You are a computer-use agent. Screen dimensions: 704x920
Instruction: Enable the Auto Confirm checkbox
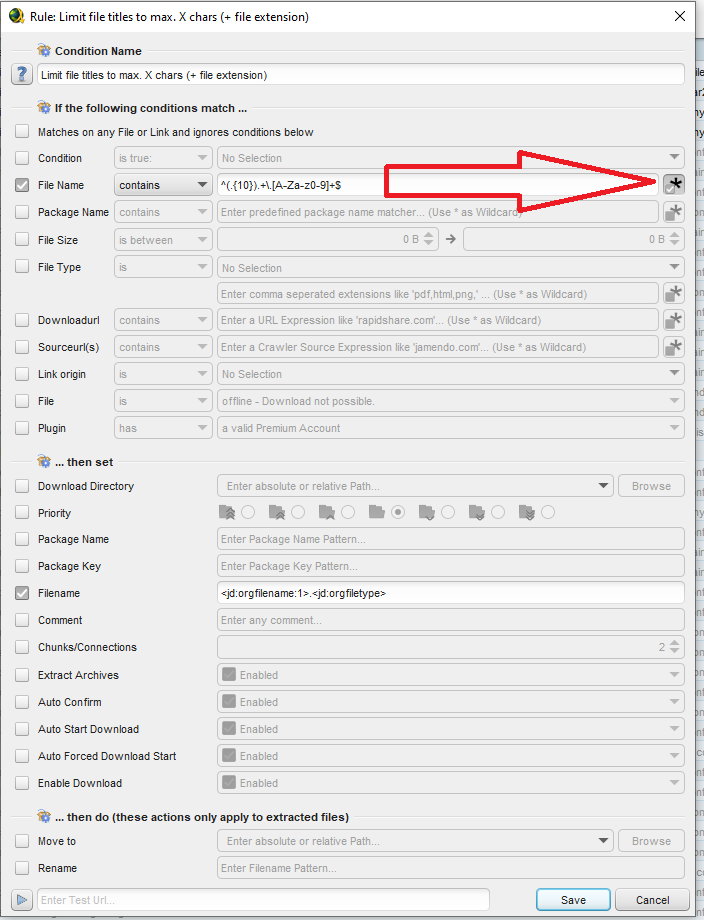(x=22, y=702)
